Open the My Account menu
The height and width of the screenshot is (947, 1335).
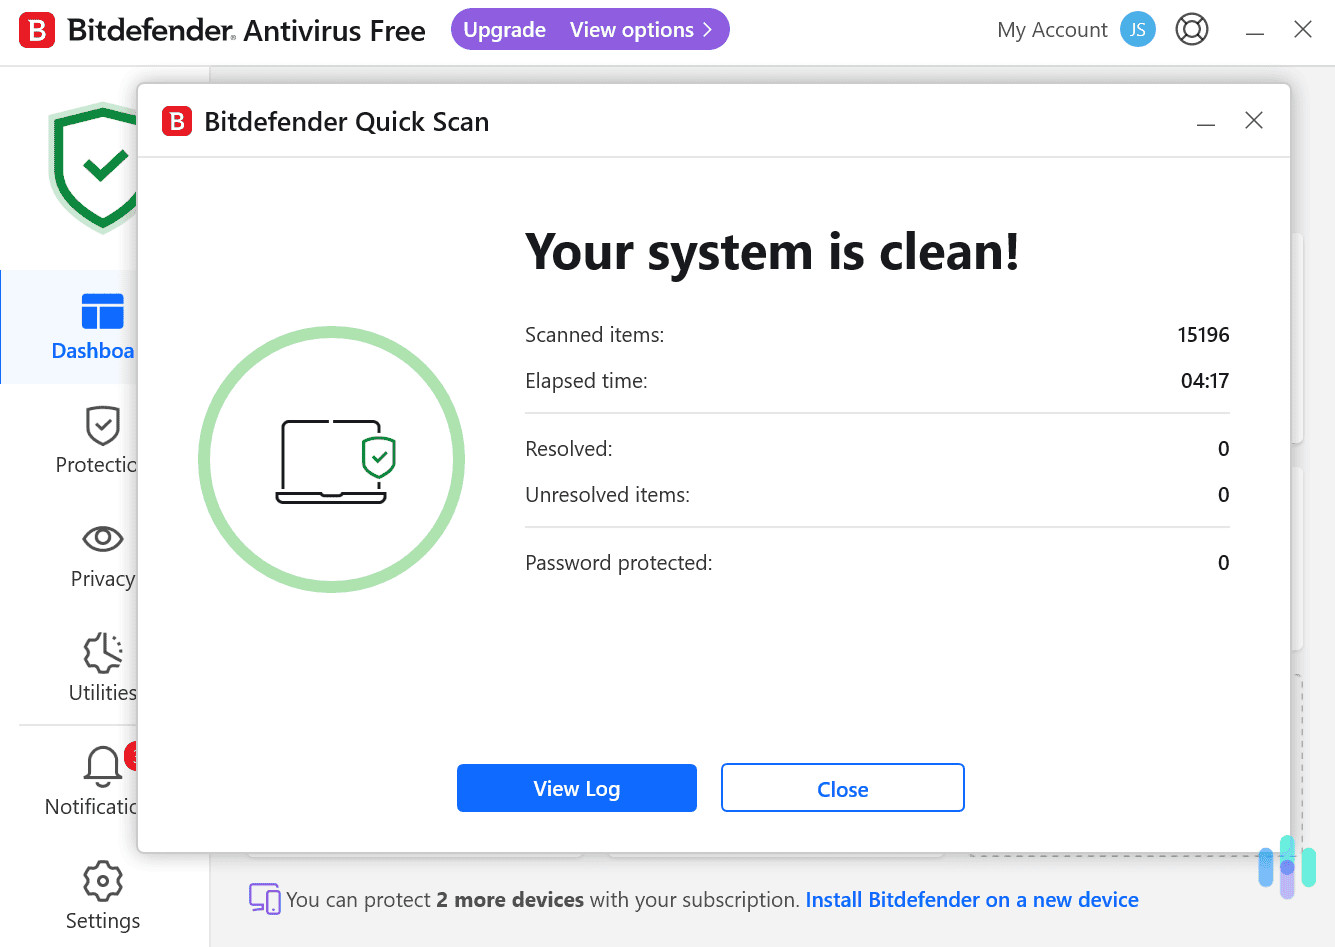(x=1051, y=29)
